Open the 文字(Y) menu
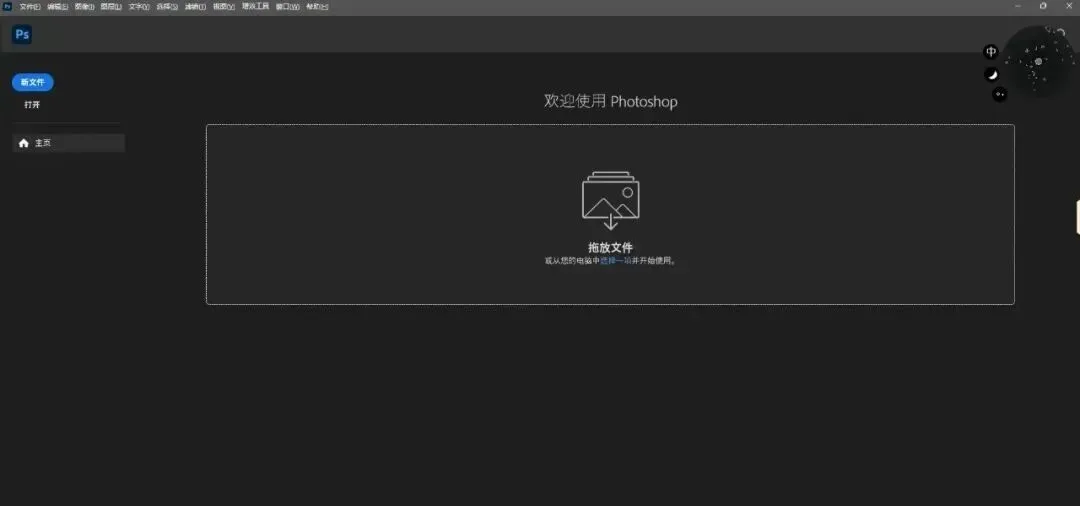The width and height of the screenshot is (1080, 506). click(138, 6)
